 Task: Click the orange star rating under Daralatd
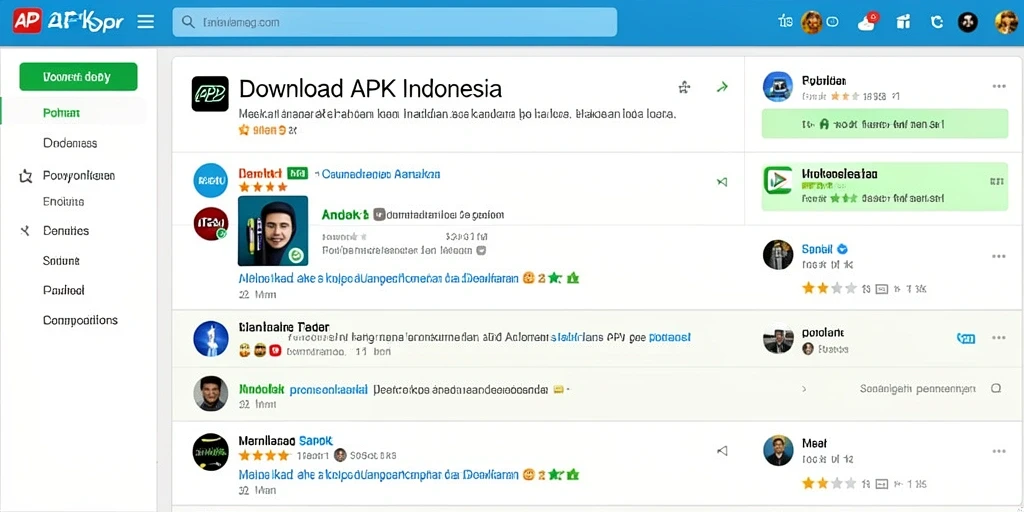(263, 187)
